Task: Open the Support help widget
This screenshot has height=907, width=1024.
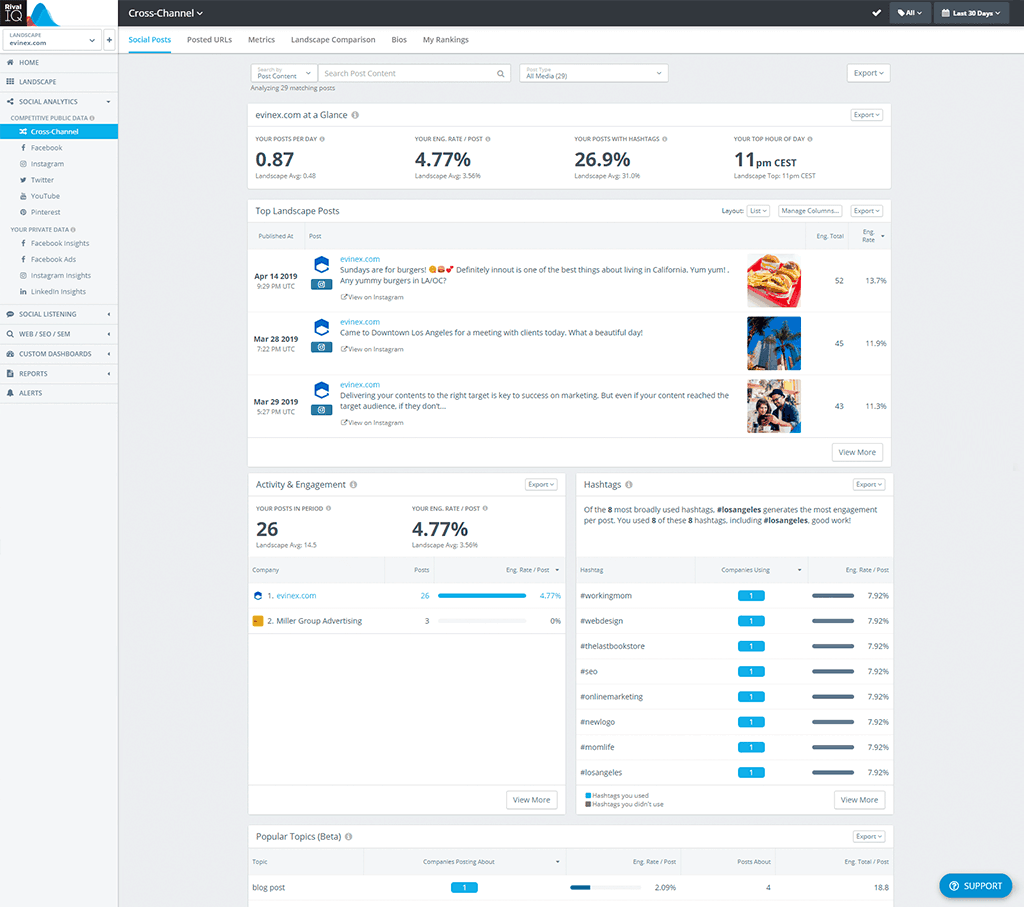Action: 976,886
